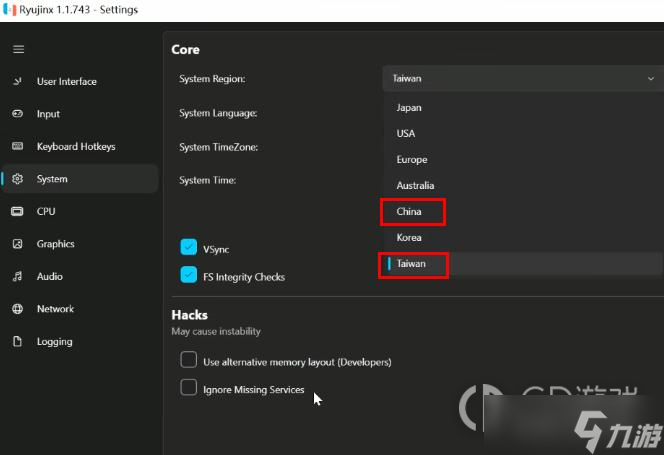
Task: Click the Audio music note icon
Action: coord(17,276)
